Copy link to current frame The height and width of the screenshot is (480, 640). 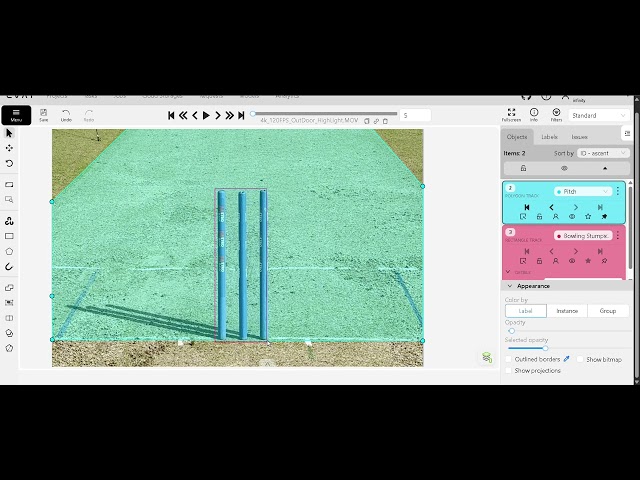[376, 121]
